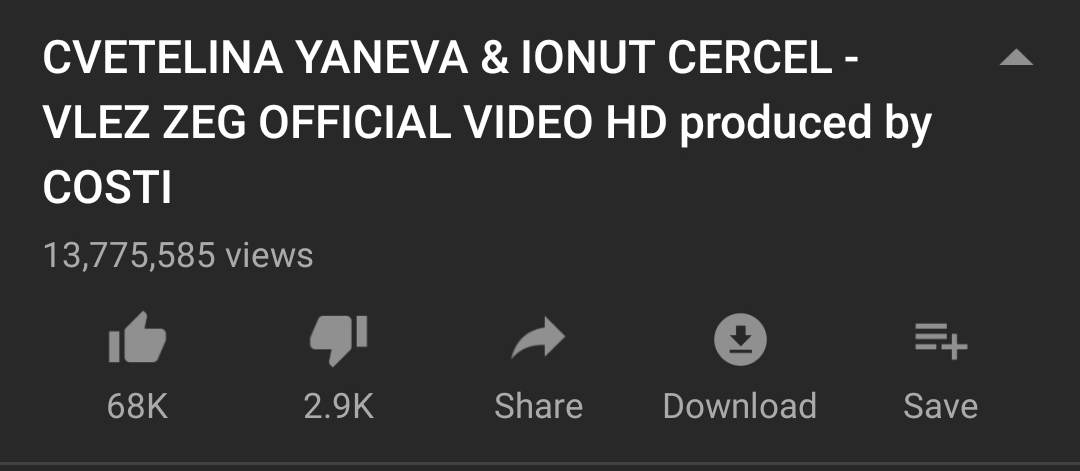1080x471 pixels.
Task: Tap the ampersand in the video title
Action: [x=495, y=58]
